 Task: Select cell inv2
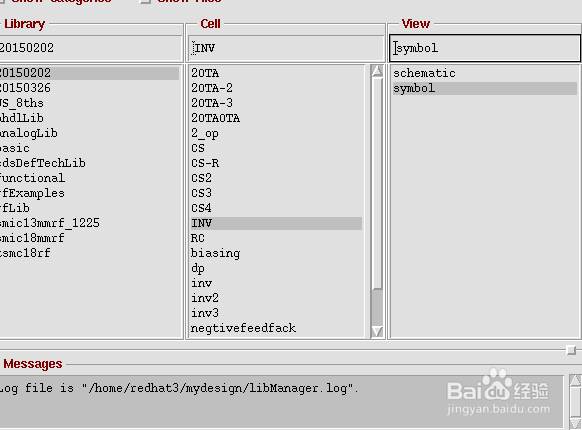(205, 298)
